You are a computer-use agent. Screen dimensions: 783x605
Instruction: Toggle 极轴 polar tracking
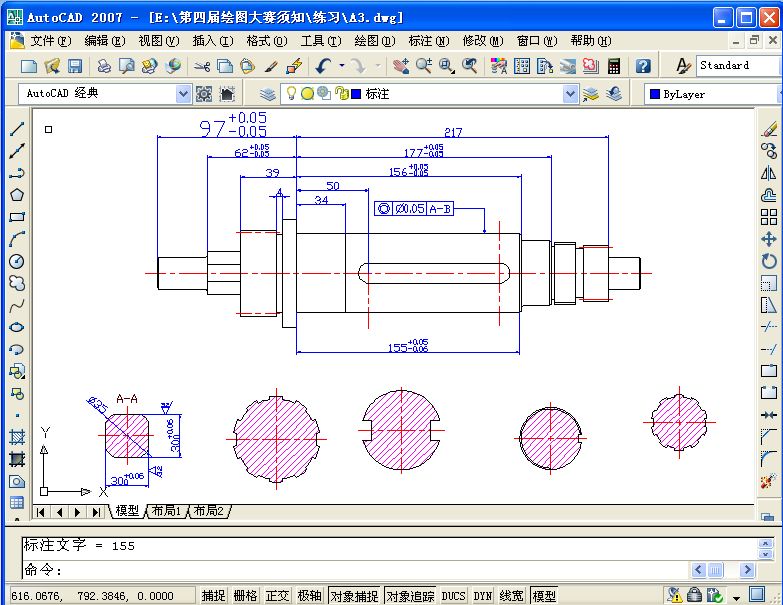pyautogui.click(x=309, y=596)
